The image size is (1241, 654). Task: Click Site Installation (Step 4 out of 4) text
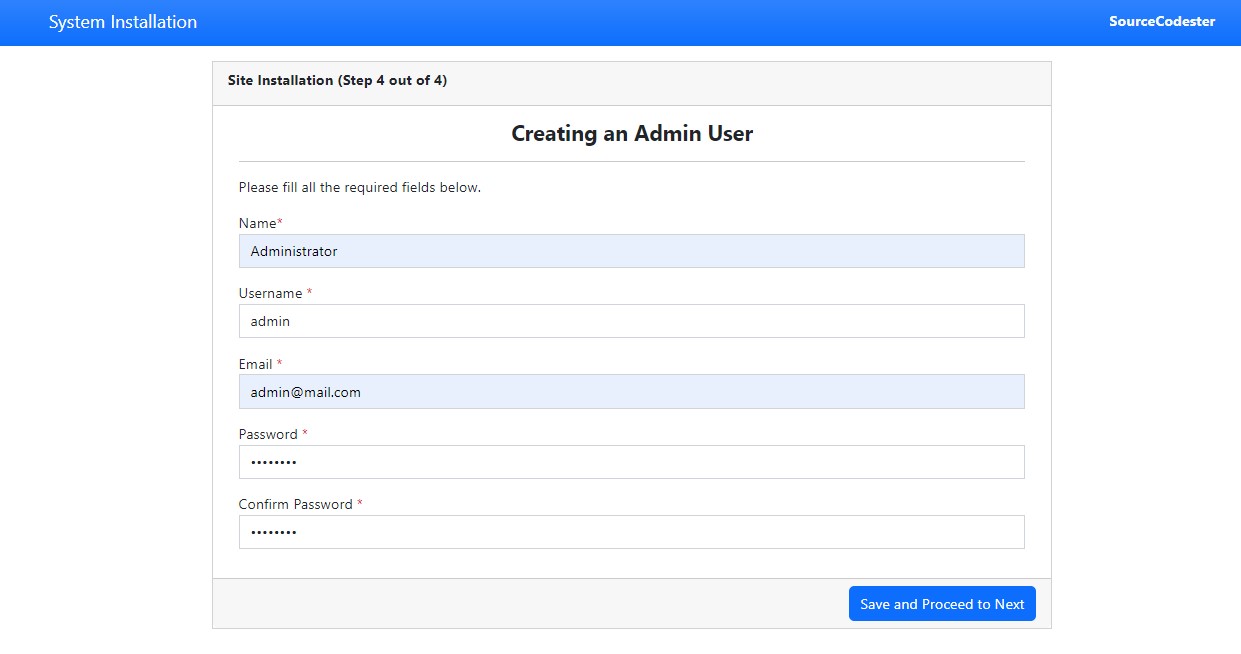(x=337, y=80)
